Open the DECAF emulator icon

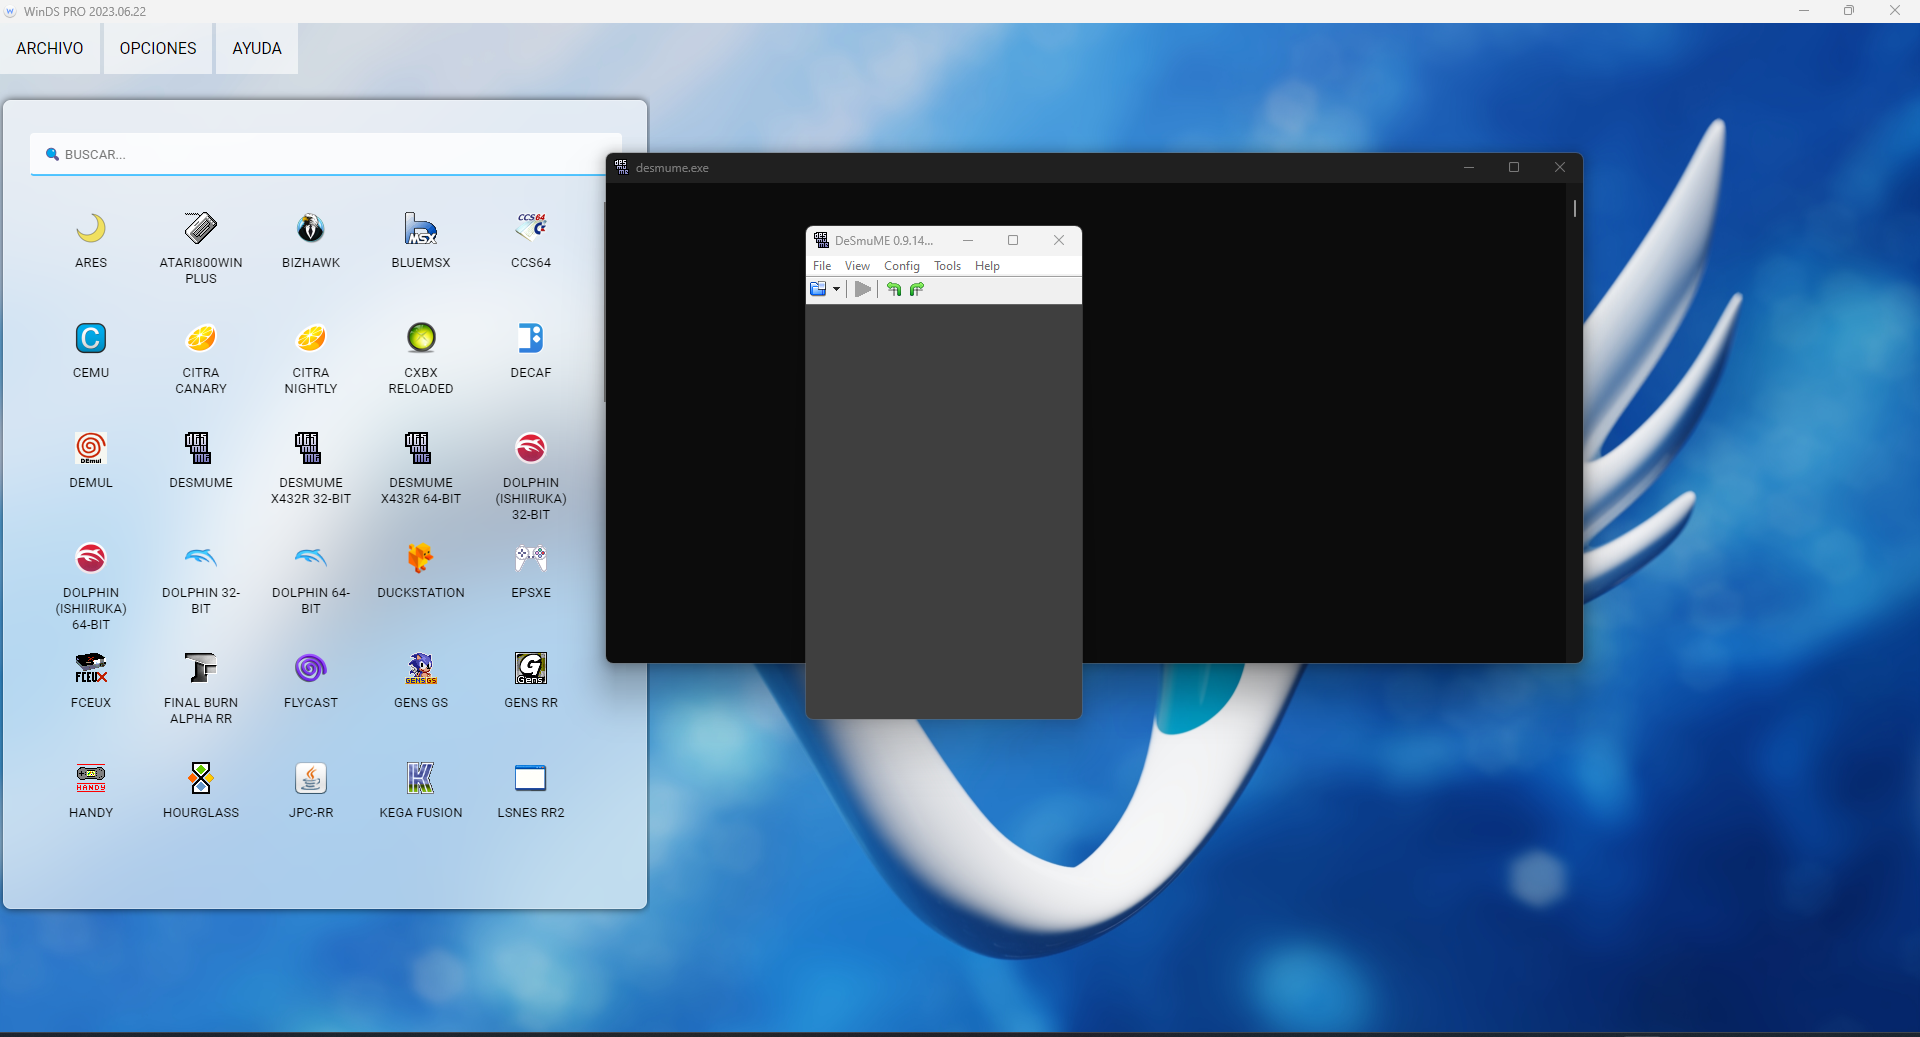[531, 339]
